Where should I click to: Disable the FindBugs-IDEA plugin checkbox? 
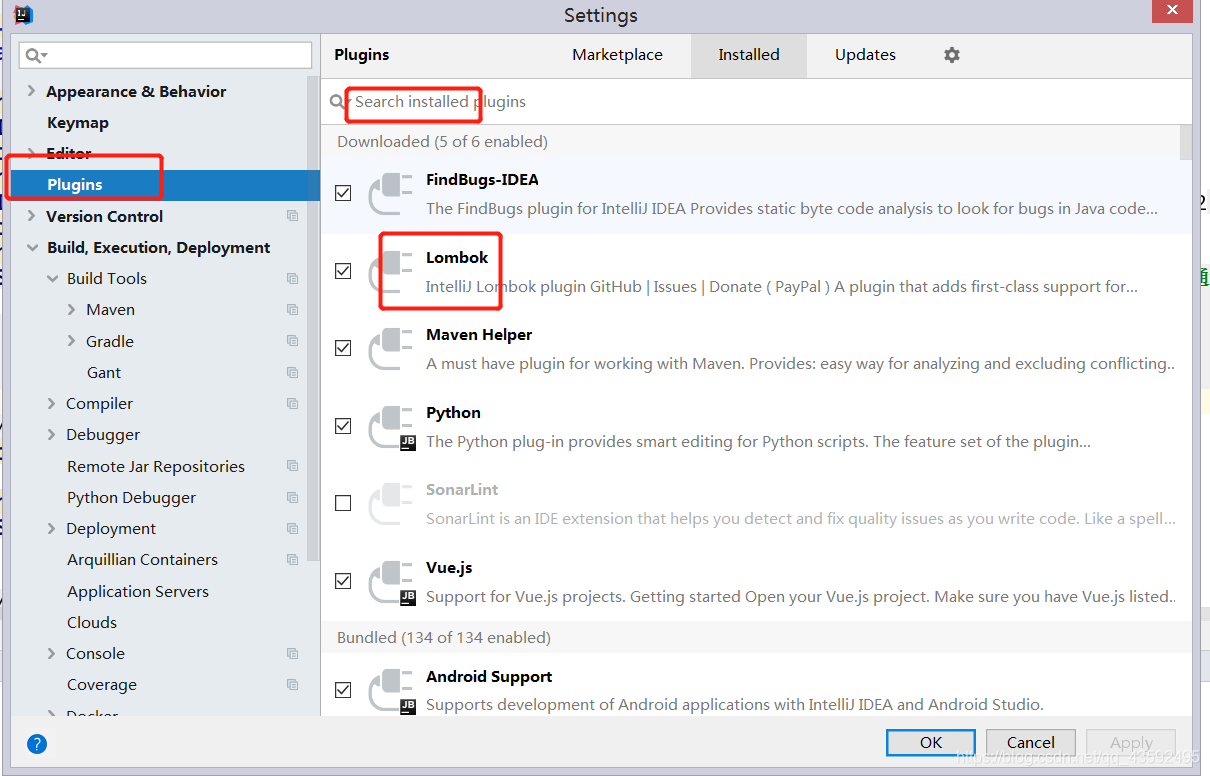click(x=343, y=193)
